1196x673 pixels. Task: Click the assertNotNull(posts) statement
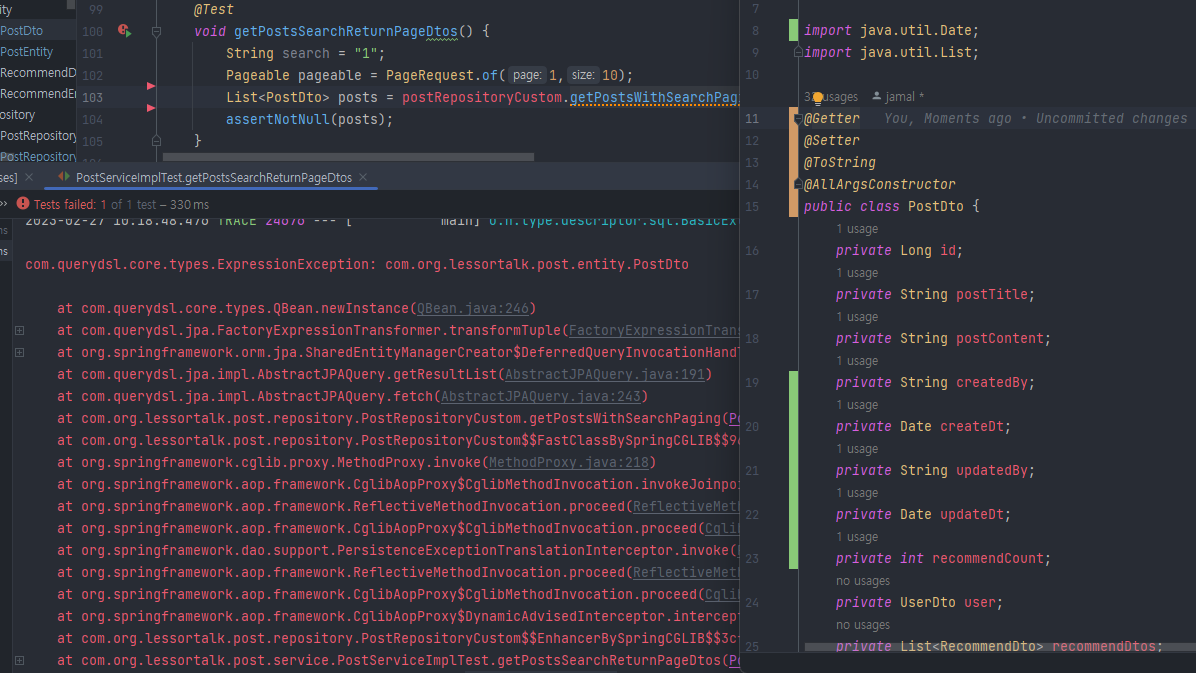(x=310, y=119)
